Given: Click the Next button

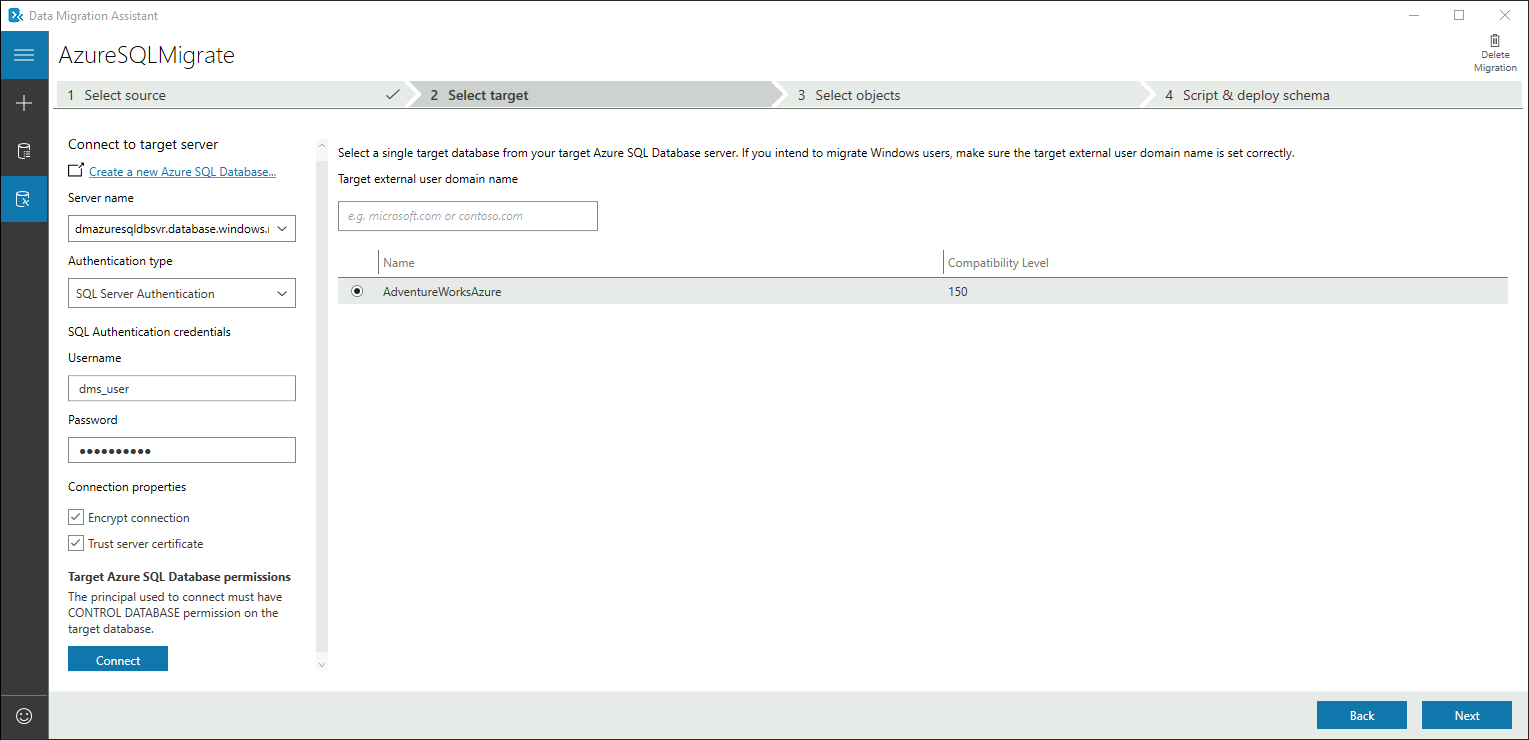Looking at the screenshot, I should (x=1467, y=715).
